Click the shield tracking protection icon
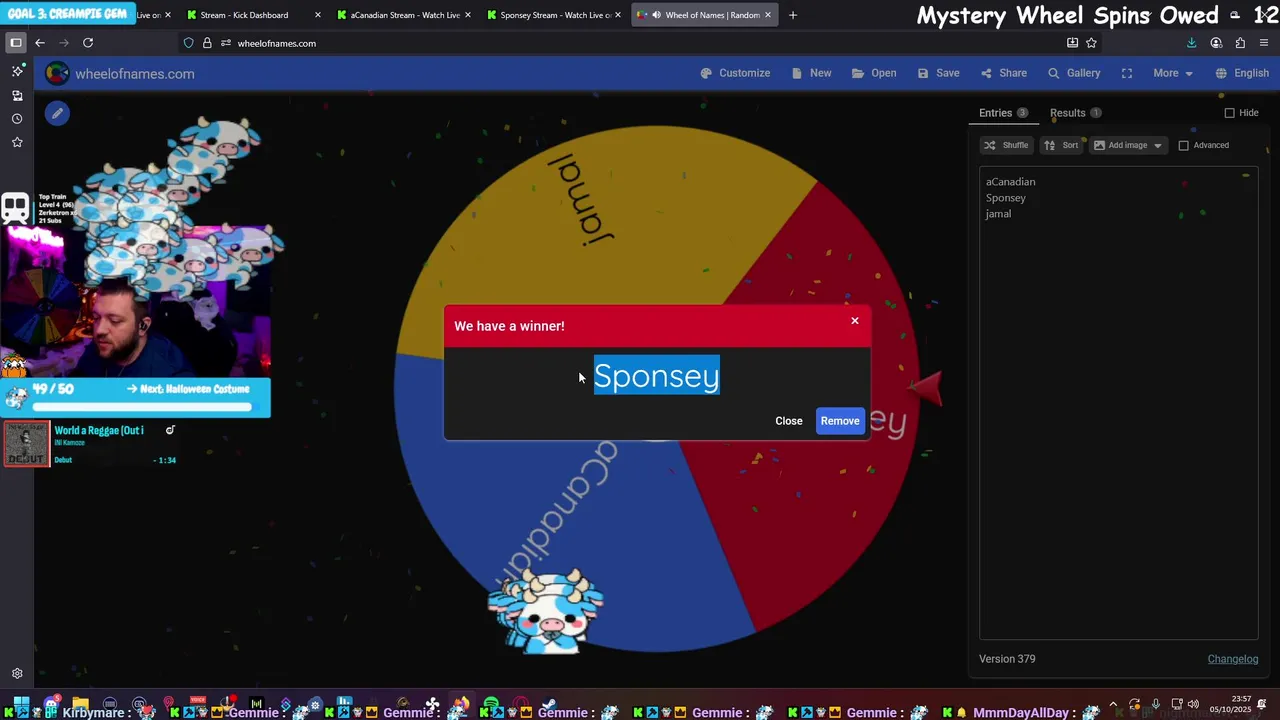Viewport: 1280px width, 720px height. tap(188, 43)
